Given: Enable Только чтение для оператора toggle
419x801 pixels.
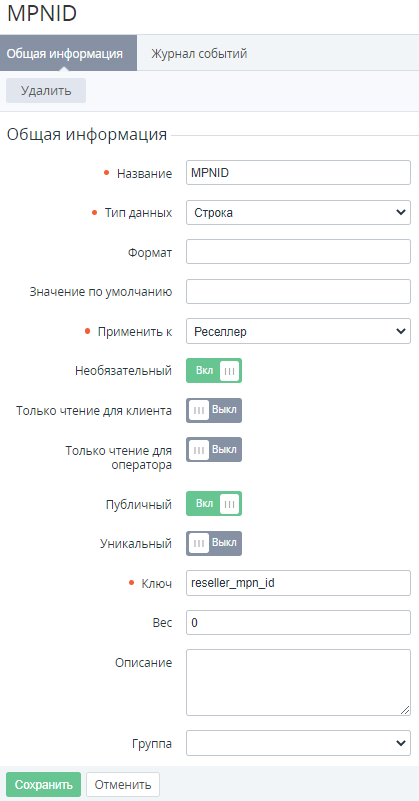Looking at the screenshot, I should coord(214,450).
